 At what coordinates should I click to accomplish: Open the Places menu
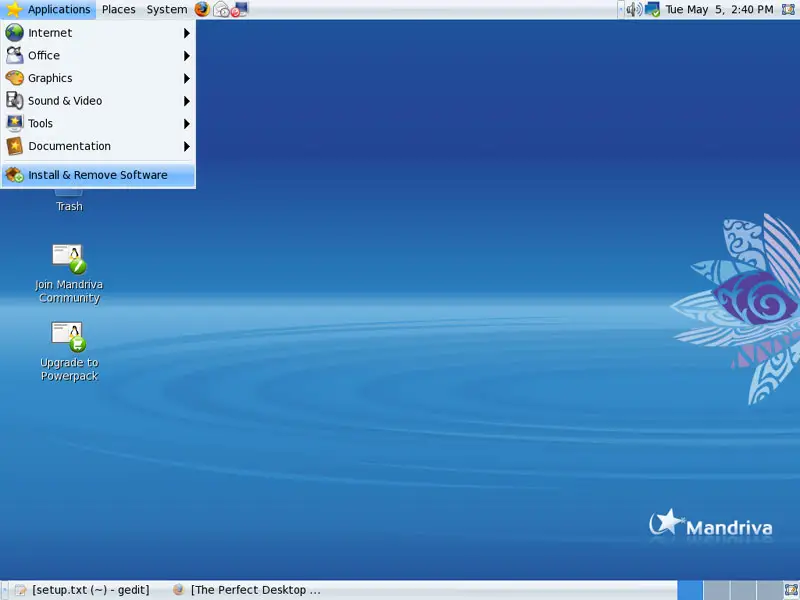tap(118, 9)
